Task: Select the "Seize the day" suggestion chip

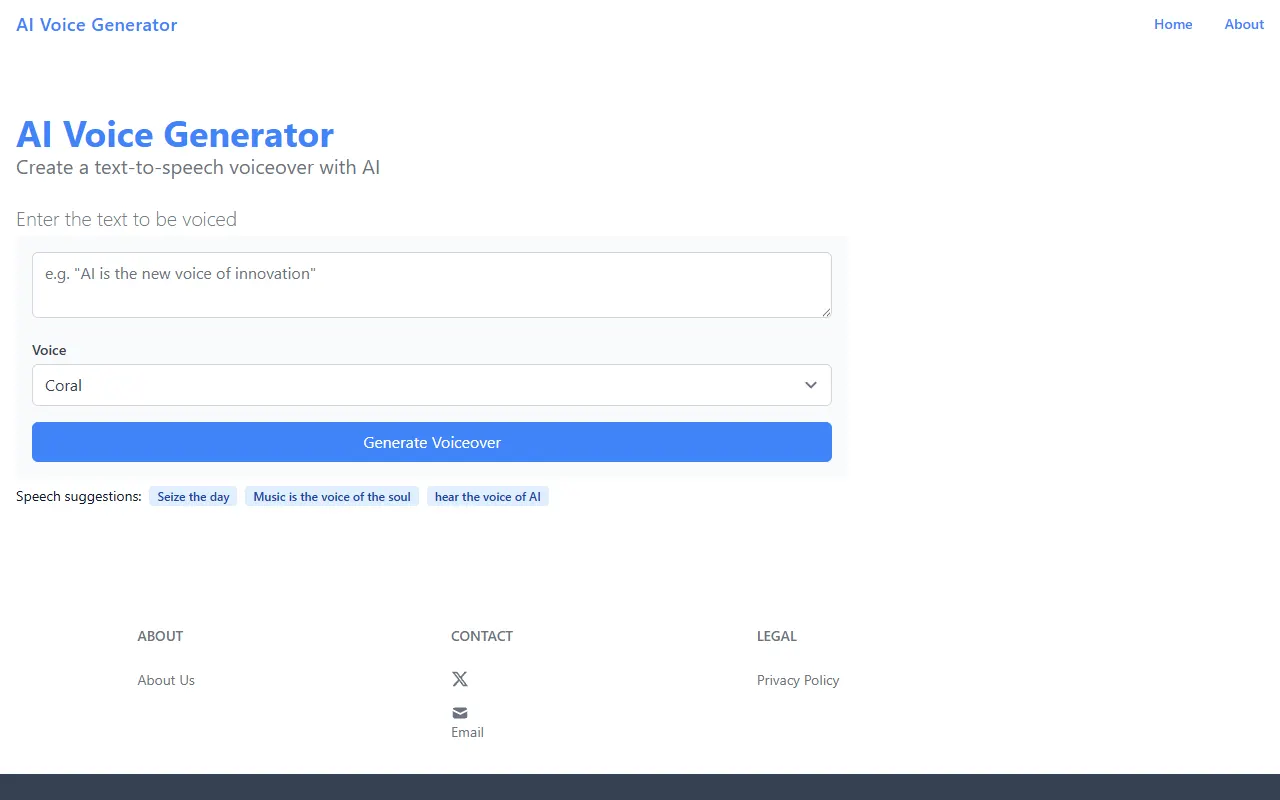Action: click(193, 496)
